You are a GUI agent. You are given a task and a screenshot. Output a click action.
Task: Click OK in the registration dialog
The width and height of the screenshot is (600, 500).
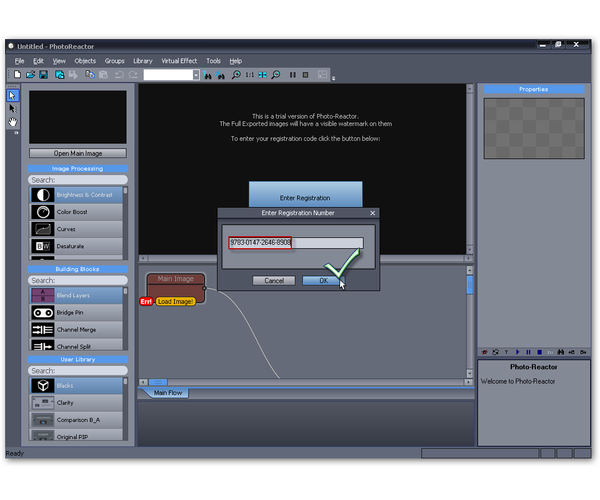pyautogui.click(x=323, y=281)
